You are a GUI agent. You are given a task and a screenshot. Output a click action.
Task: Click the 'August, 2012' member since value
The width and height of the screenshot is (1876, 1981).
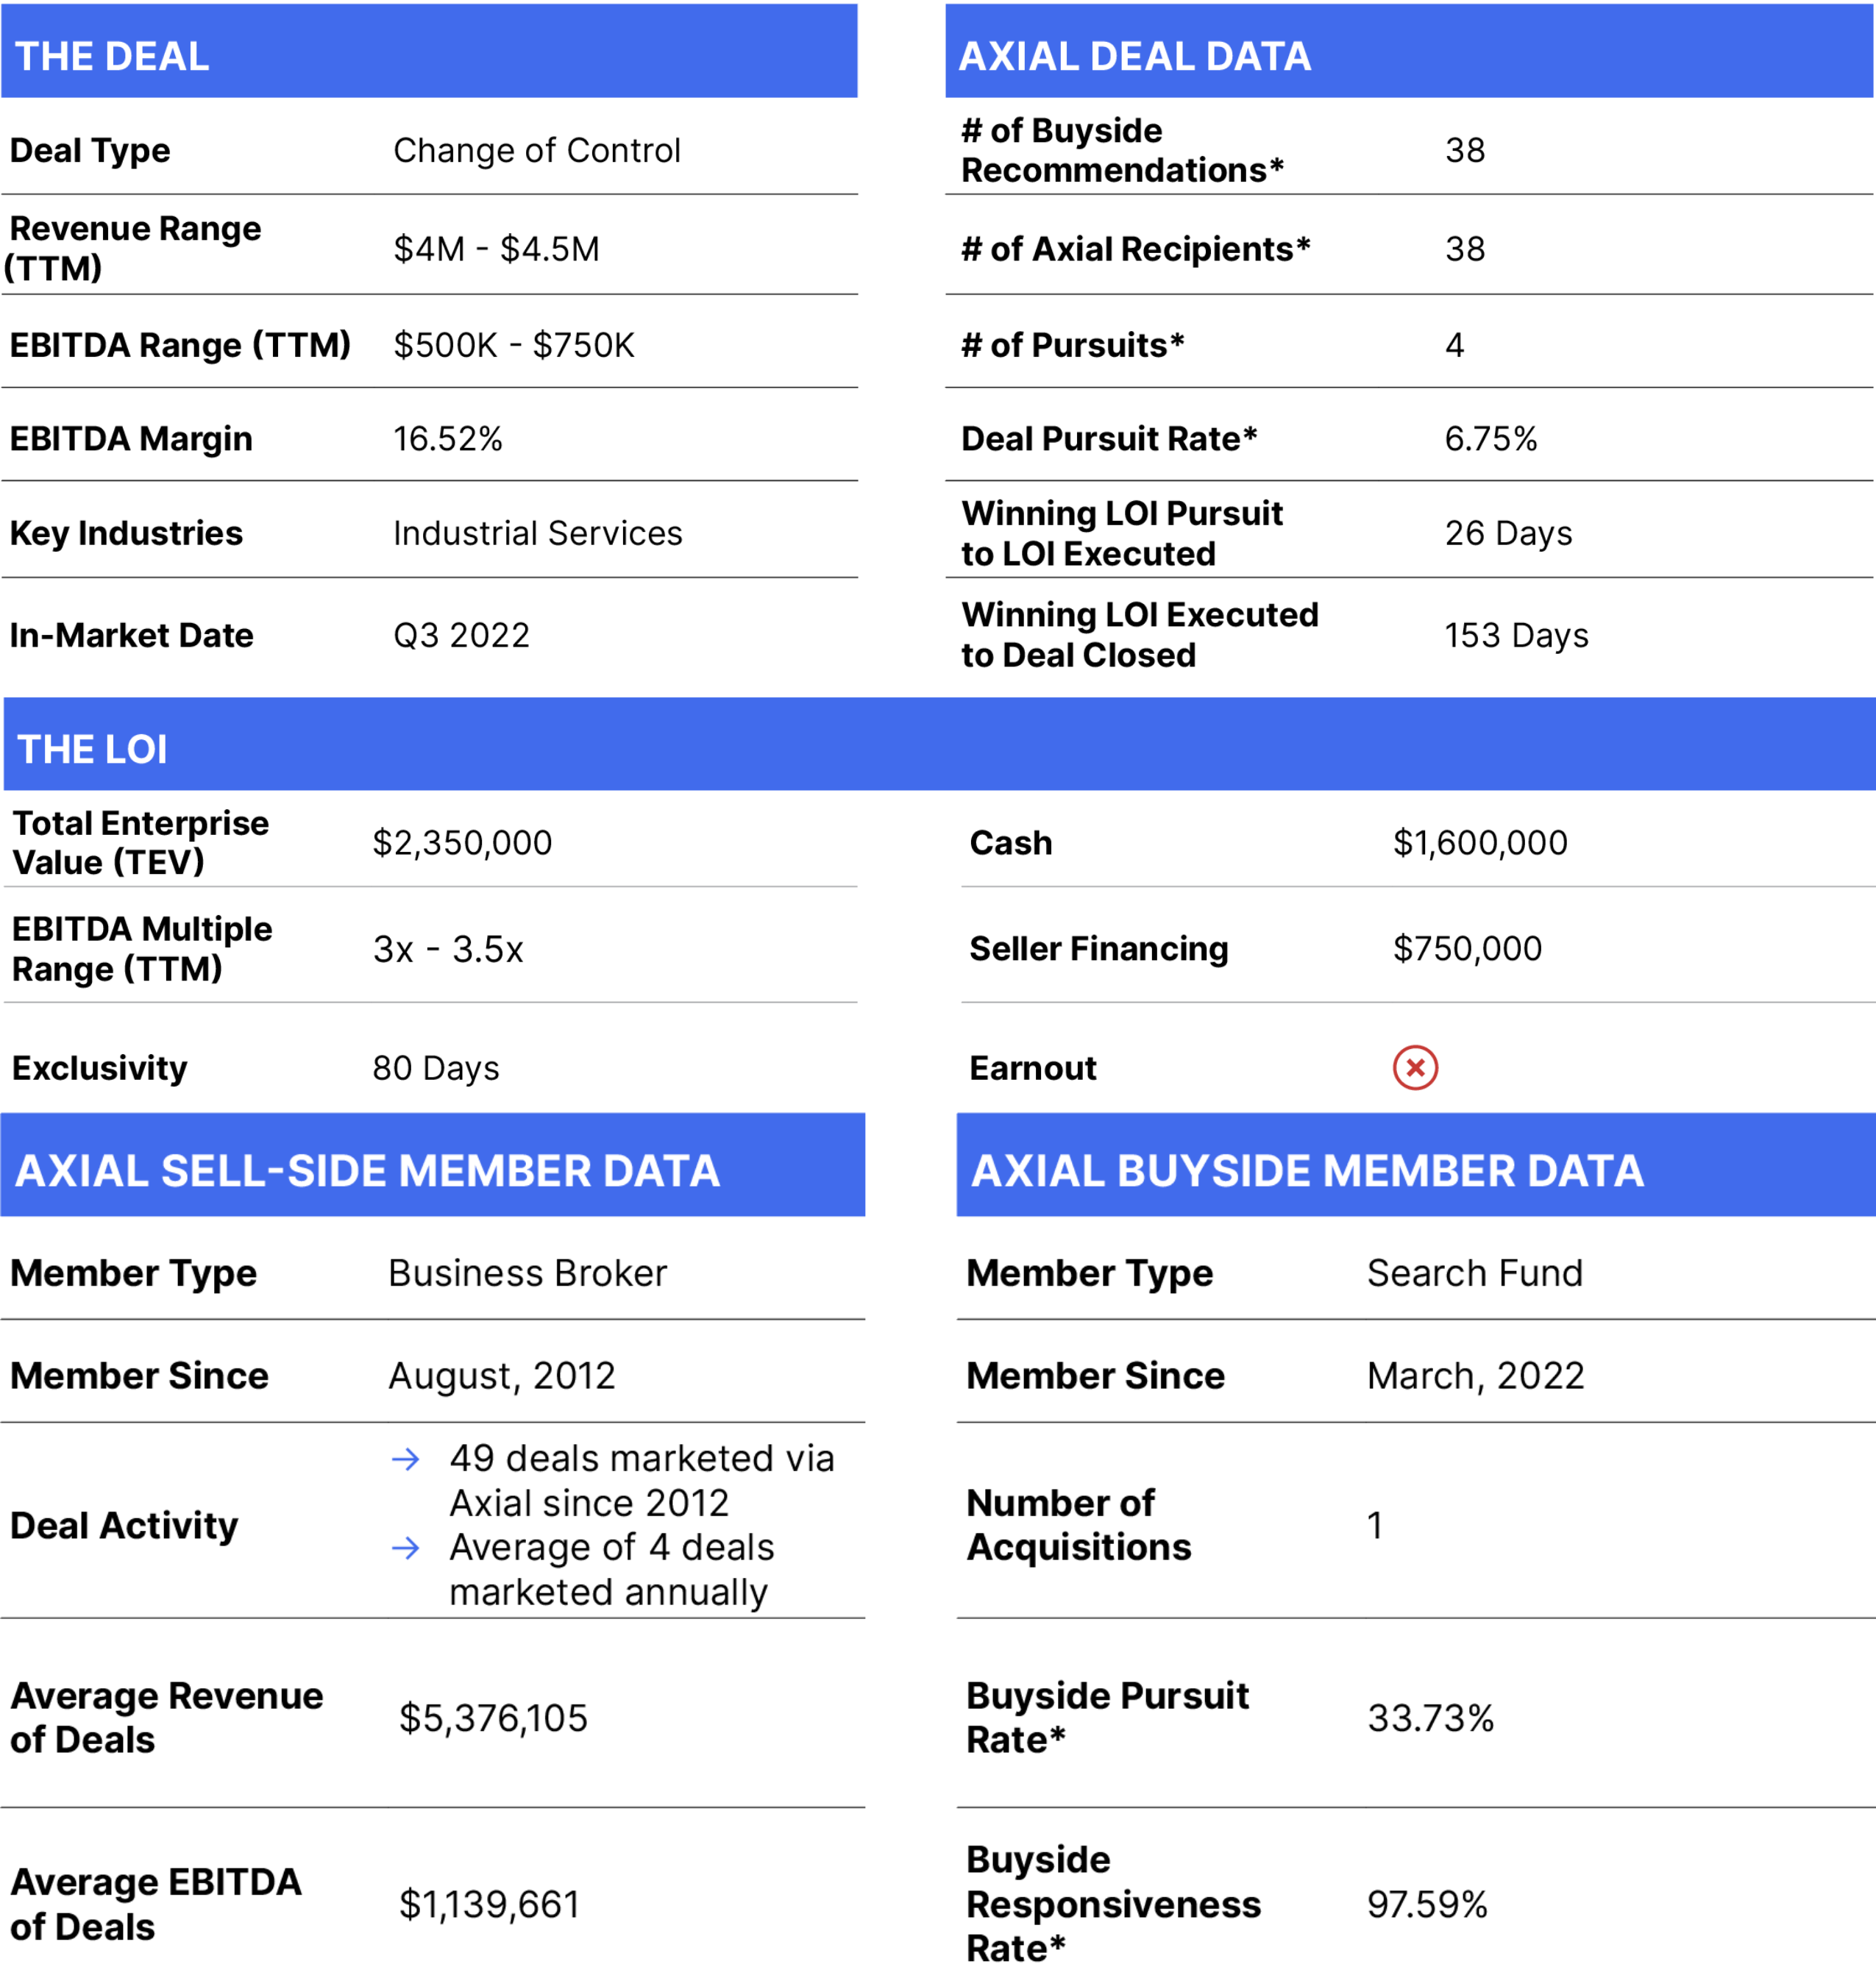pyautogui.click(x=502, y=1376)
